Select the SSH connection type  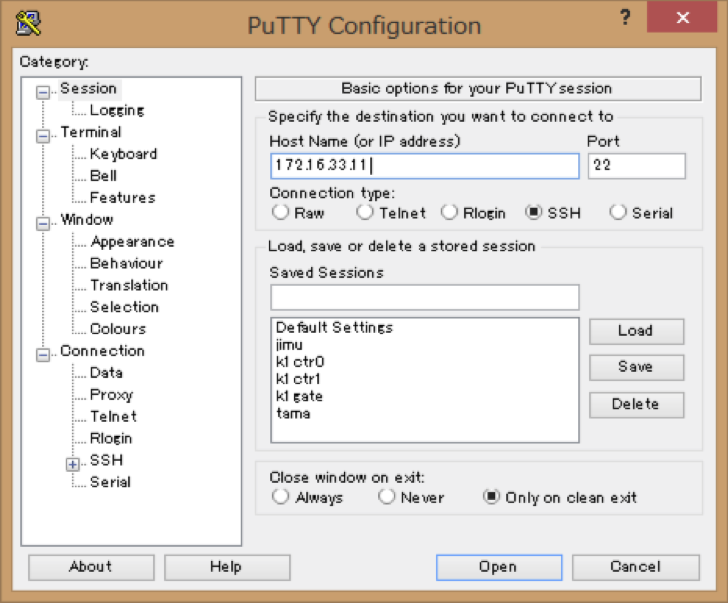coord(534,213)
